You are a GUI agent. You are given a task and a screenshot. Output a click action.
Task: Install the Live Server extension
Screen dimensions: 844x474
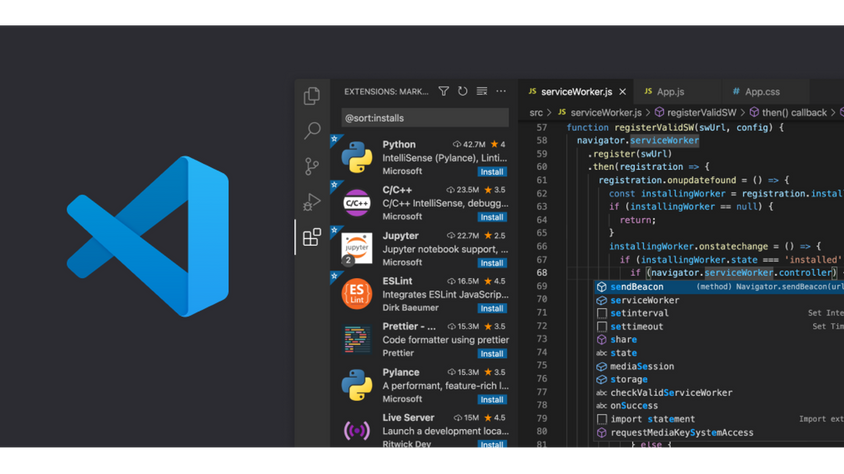tap(491, 444)
